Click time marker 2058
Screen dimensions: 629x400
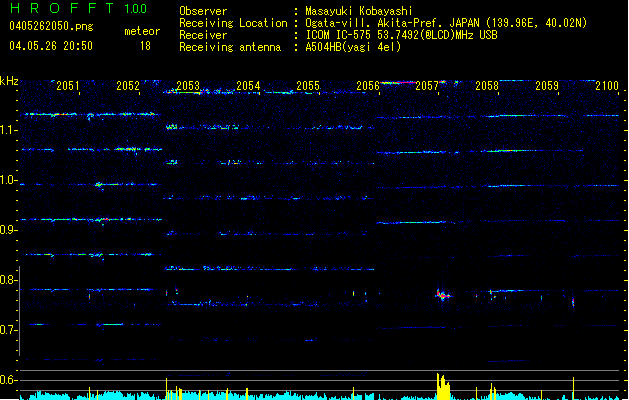487,86
